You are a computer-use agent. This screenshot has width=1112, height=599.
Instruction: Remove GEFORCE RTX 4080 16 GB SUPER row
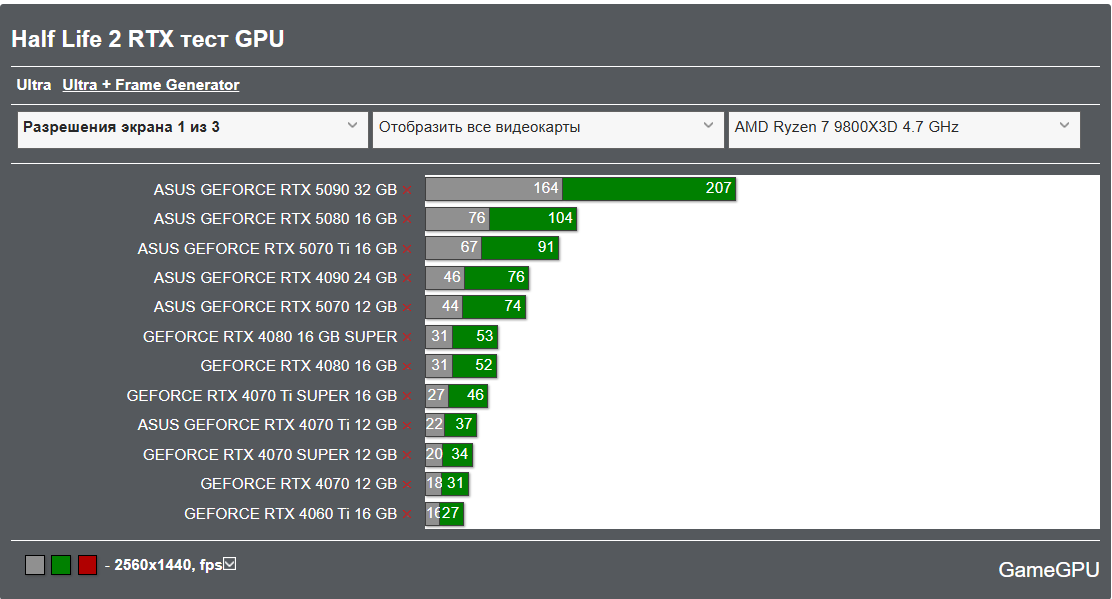[x=407, y=337]
